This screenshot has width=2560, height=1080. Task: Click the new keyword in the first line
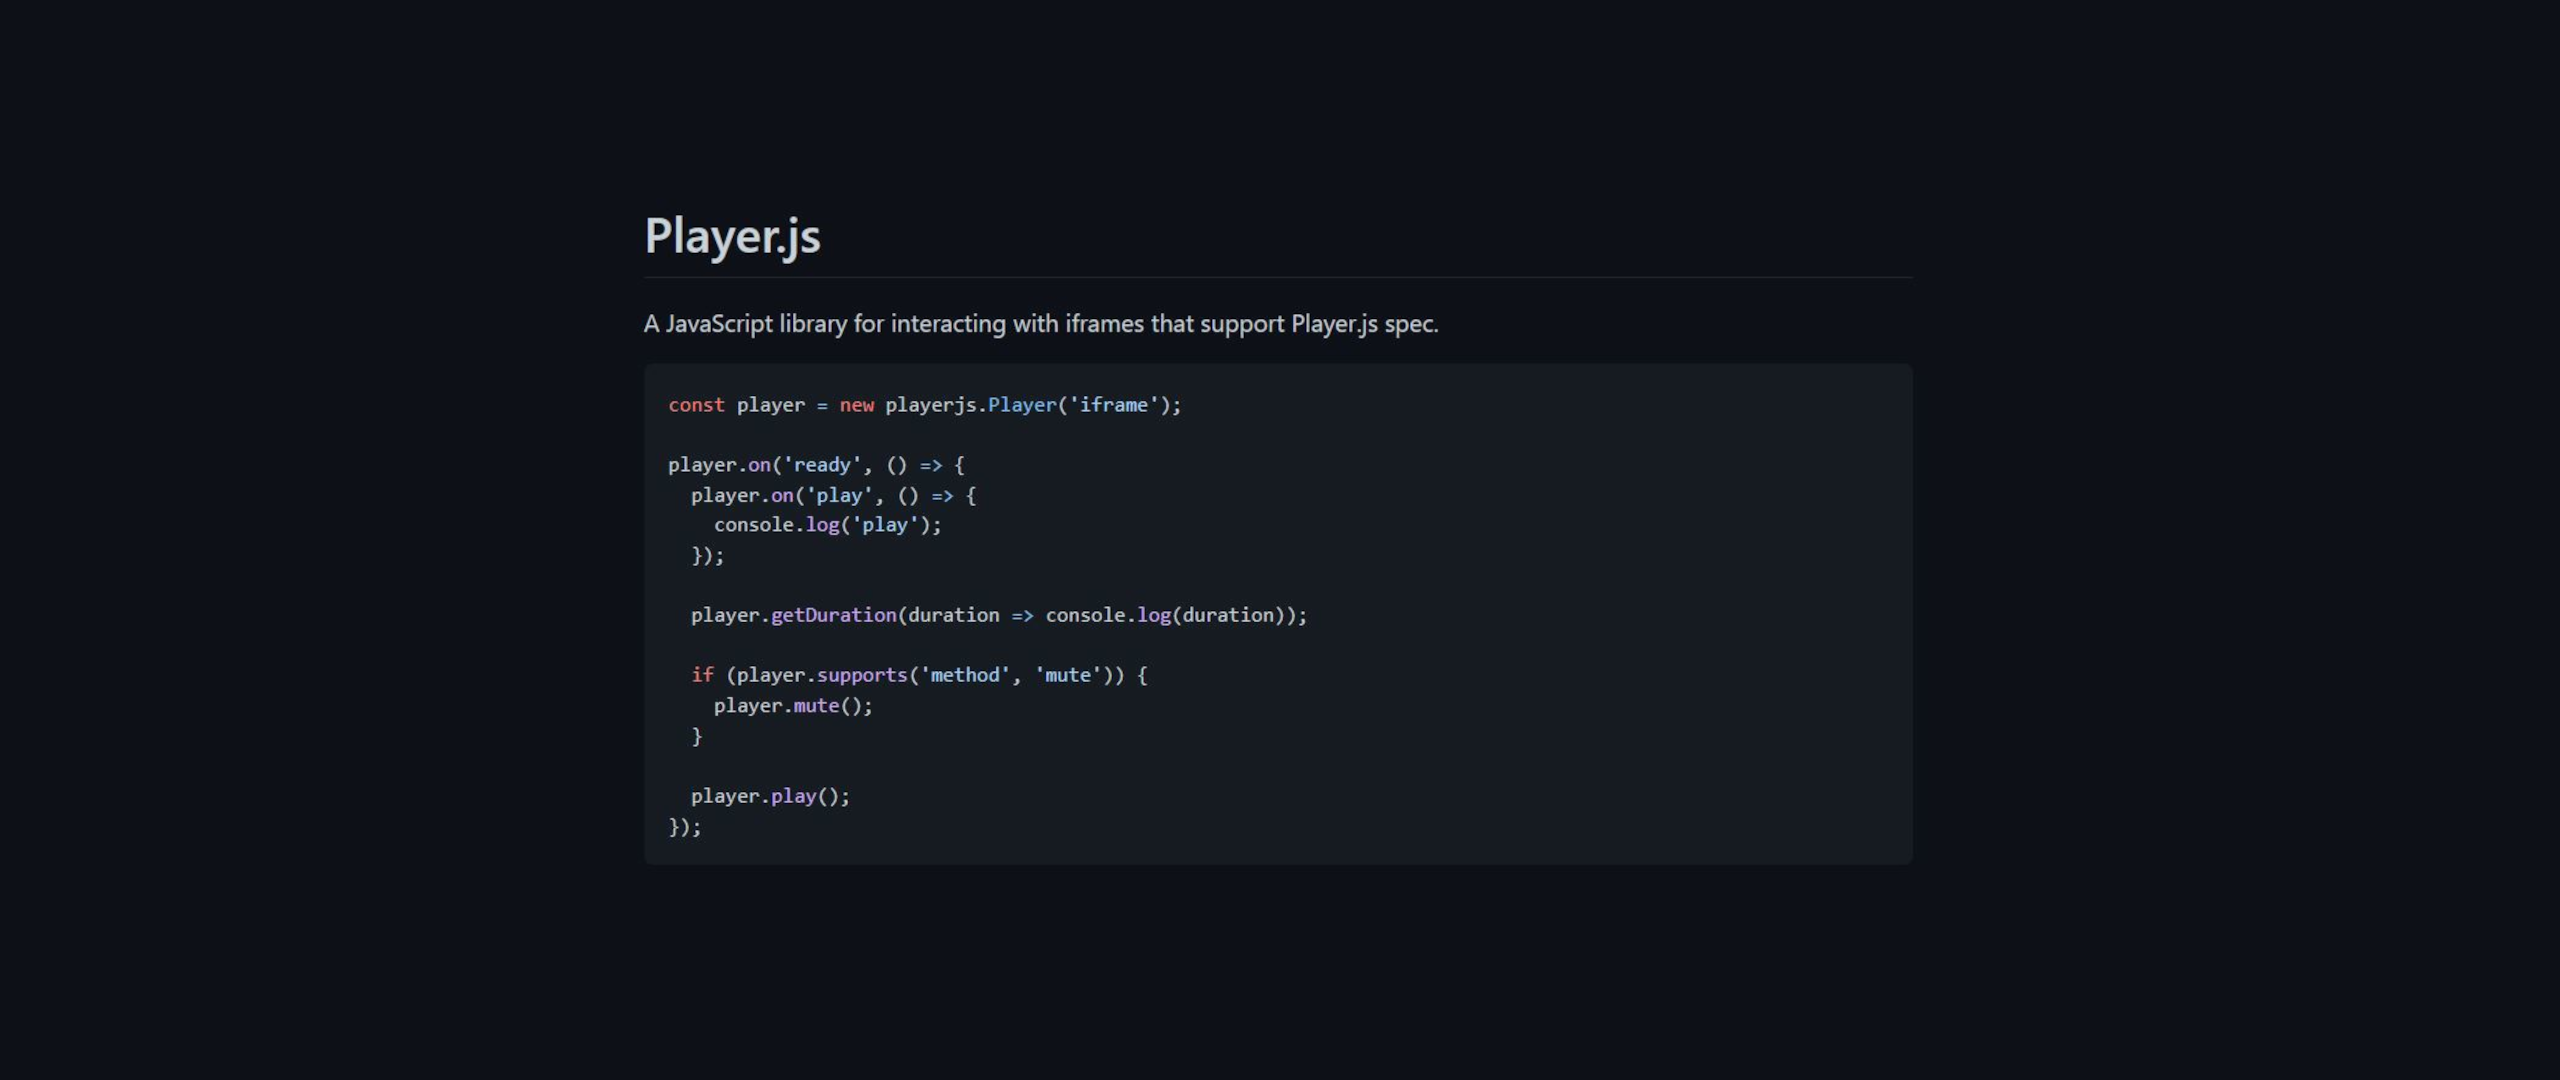858,404
